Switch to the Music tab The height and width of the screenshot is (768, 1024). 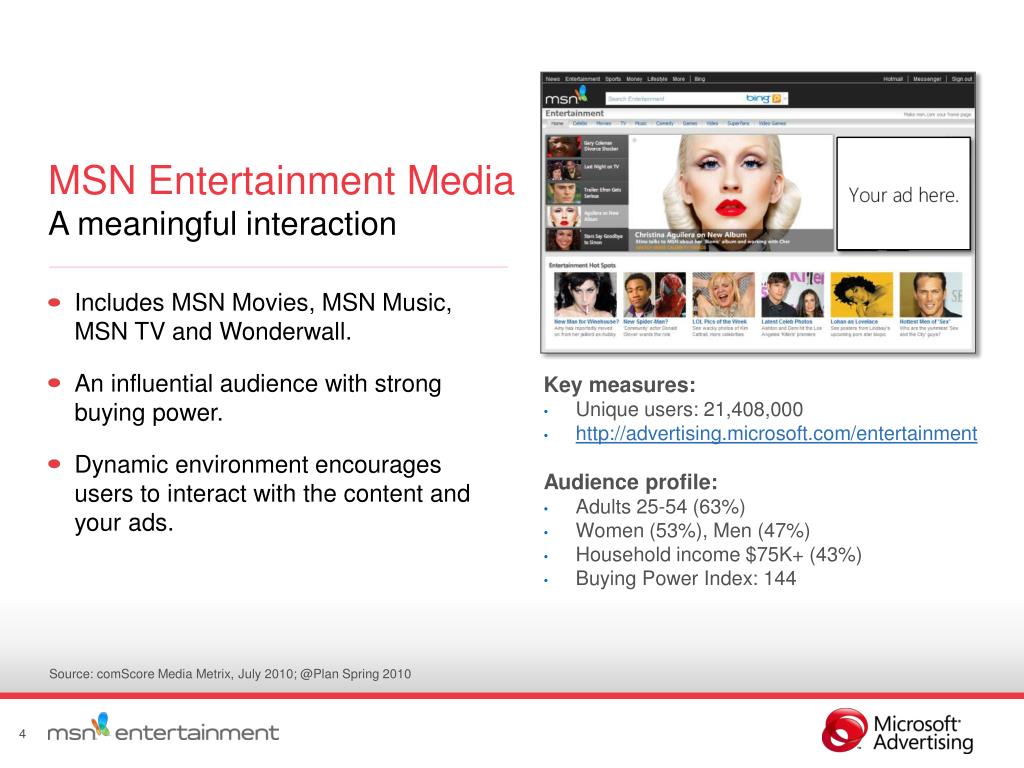click(x=641, y=123)
